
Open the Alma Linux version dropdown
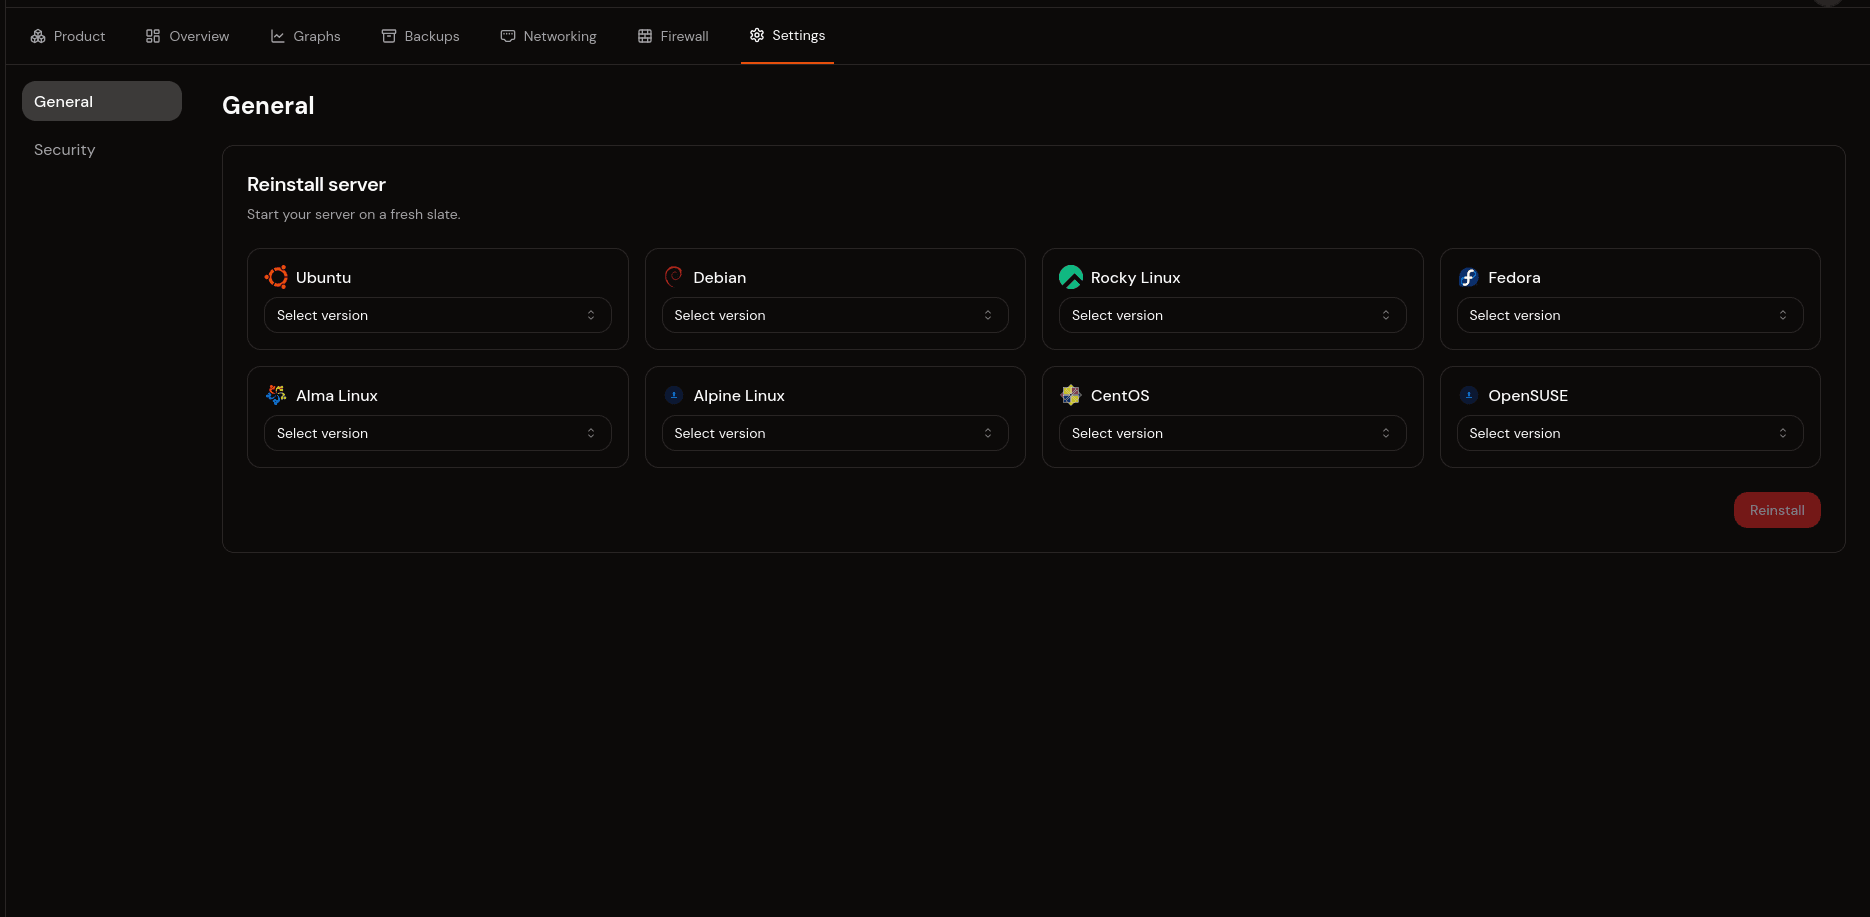(x=437, y=433)
